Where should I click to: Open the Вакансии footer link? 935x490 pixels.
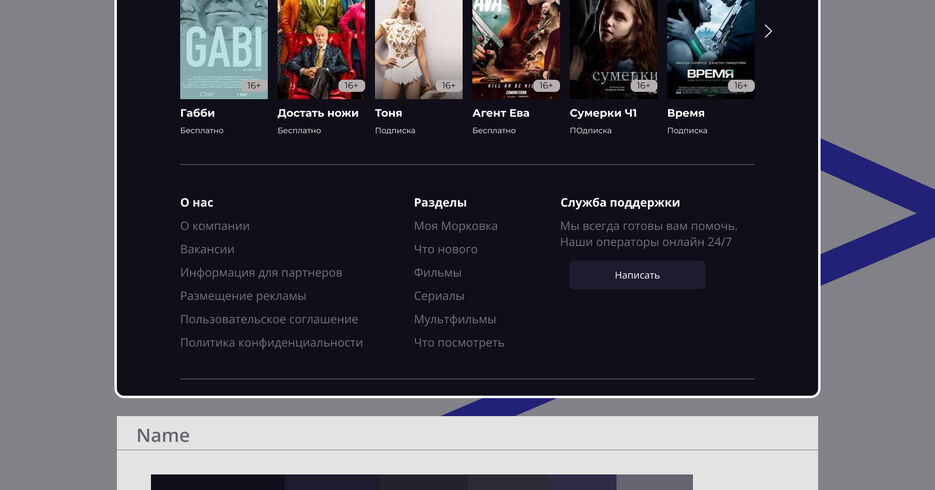tap(207, 249)
